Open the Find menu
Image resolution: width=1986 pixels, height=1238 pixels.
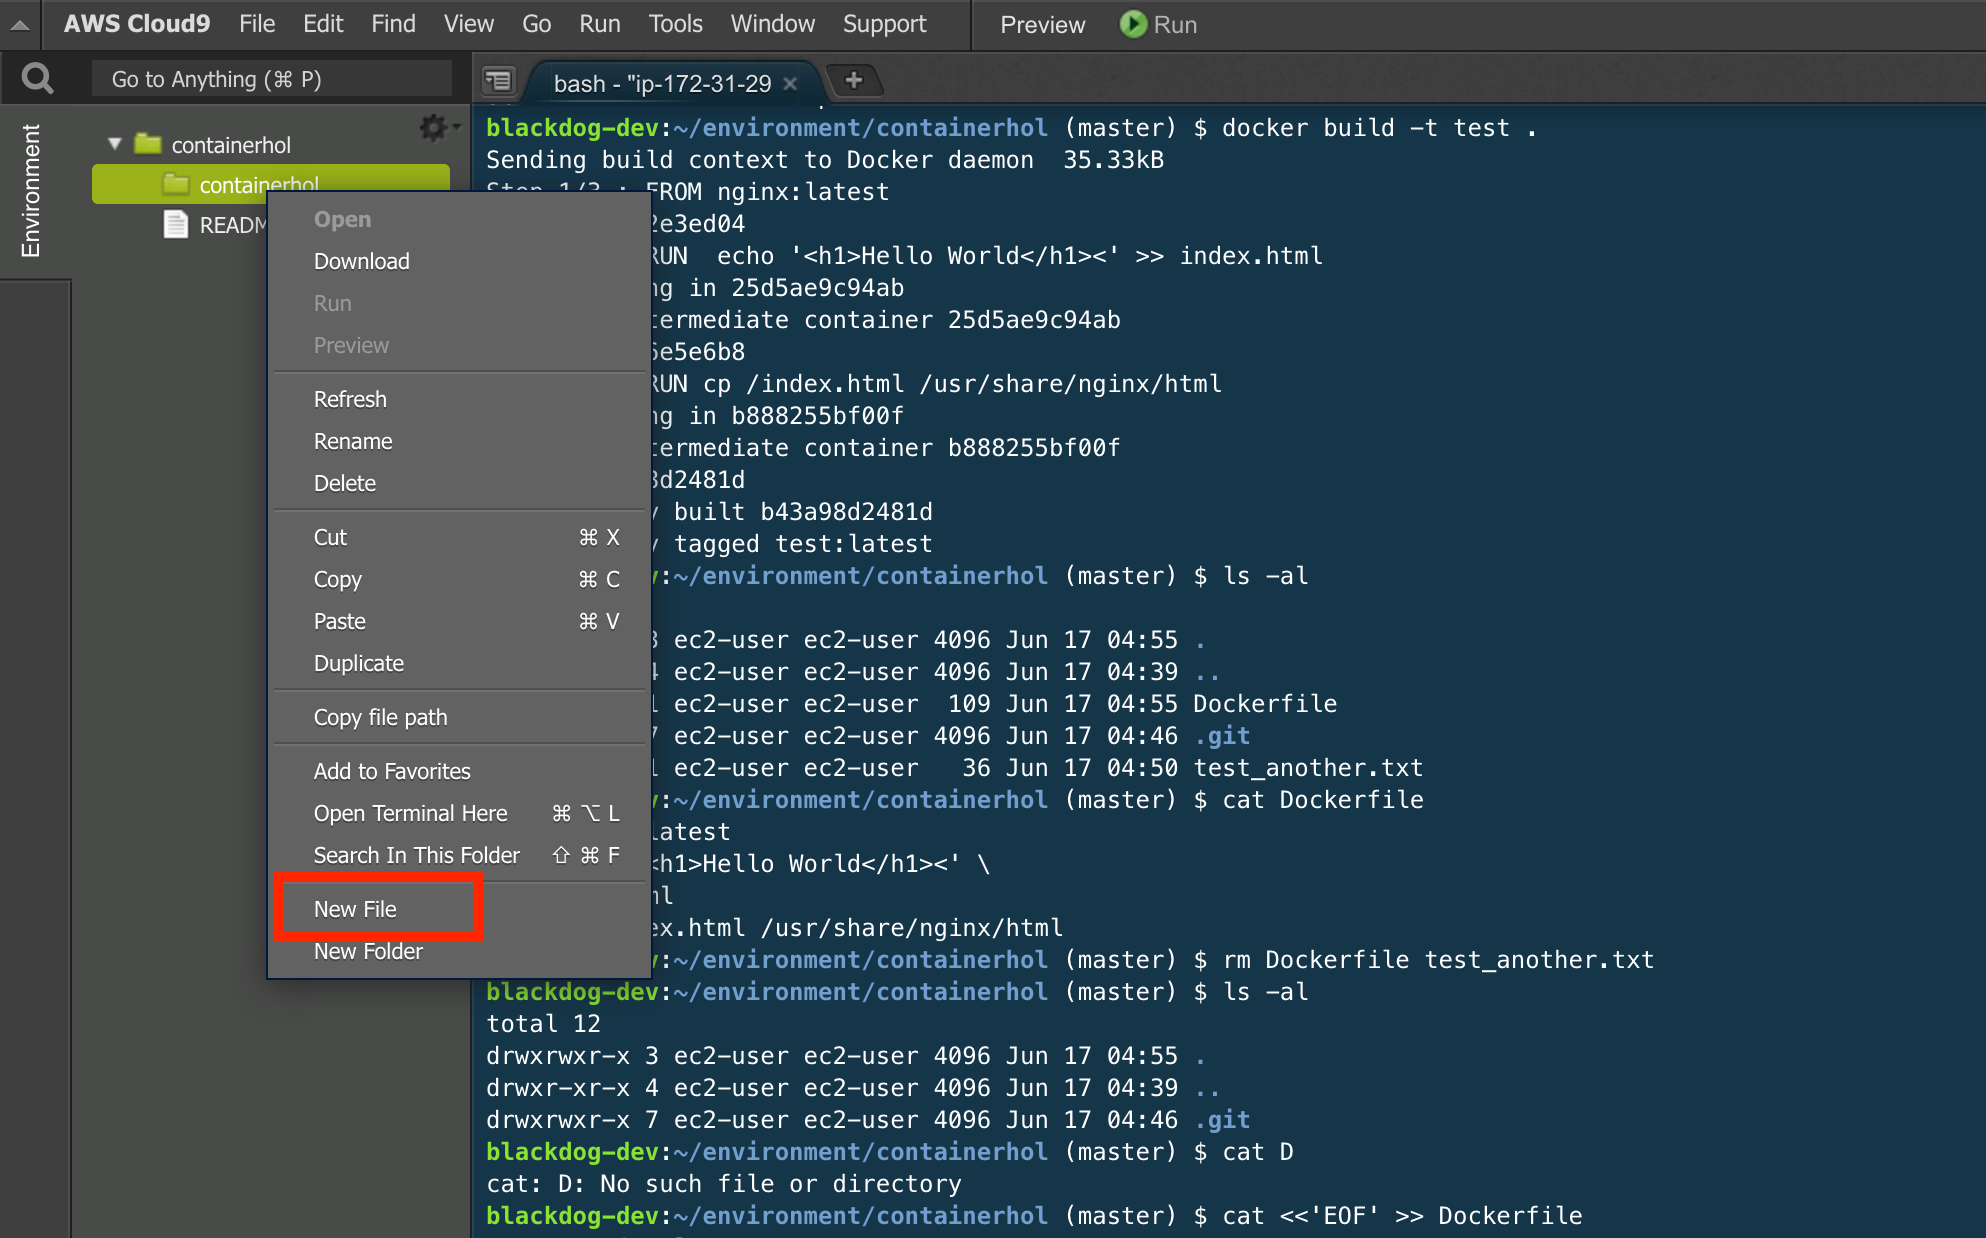click(x=393, y=24)
